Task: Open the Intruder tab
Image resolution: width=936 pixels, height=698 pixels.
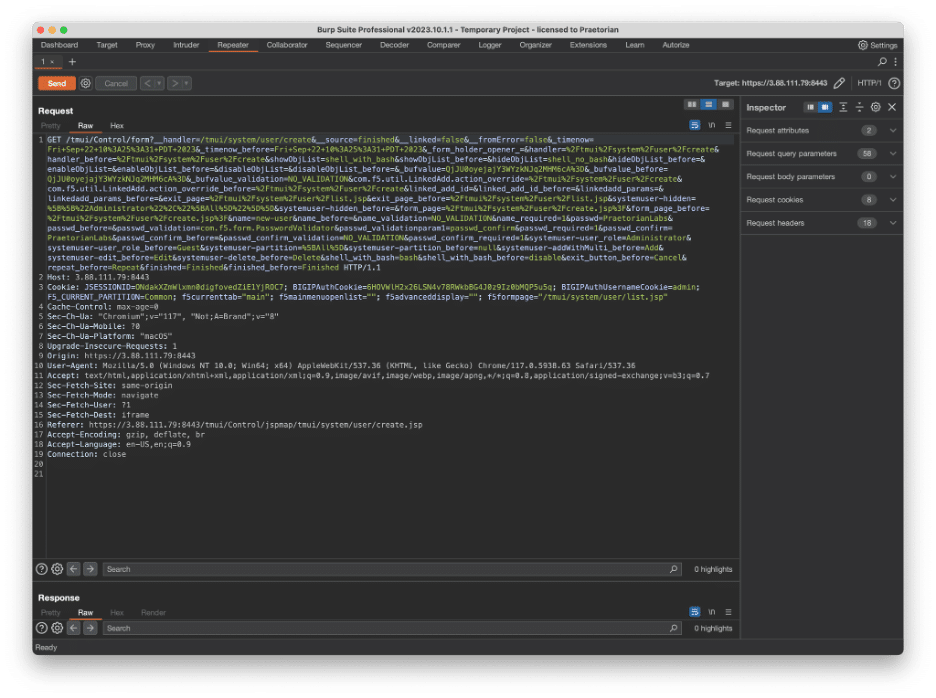Action: tap(186, 45)
